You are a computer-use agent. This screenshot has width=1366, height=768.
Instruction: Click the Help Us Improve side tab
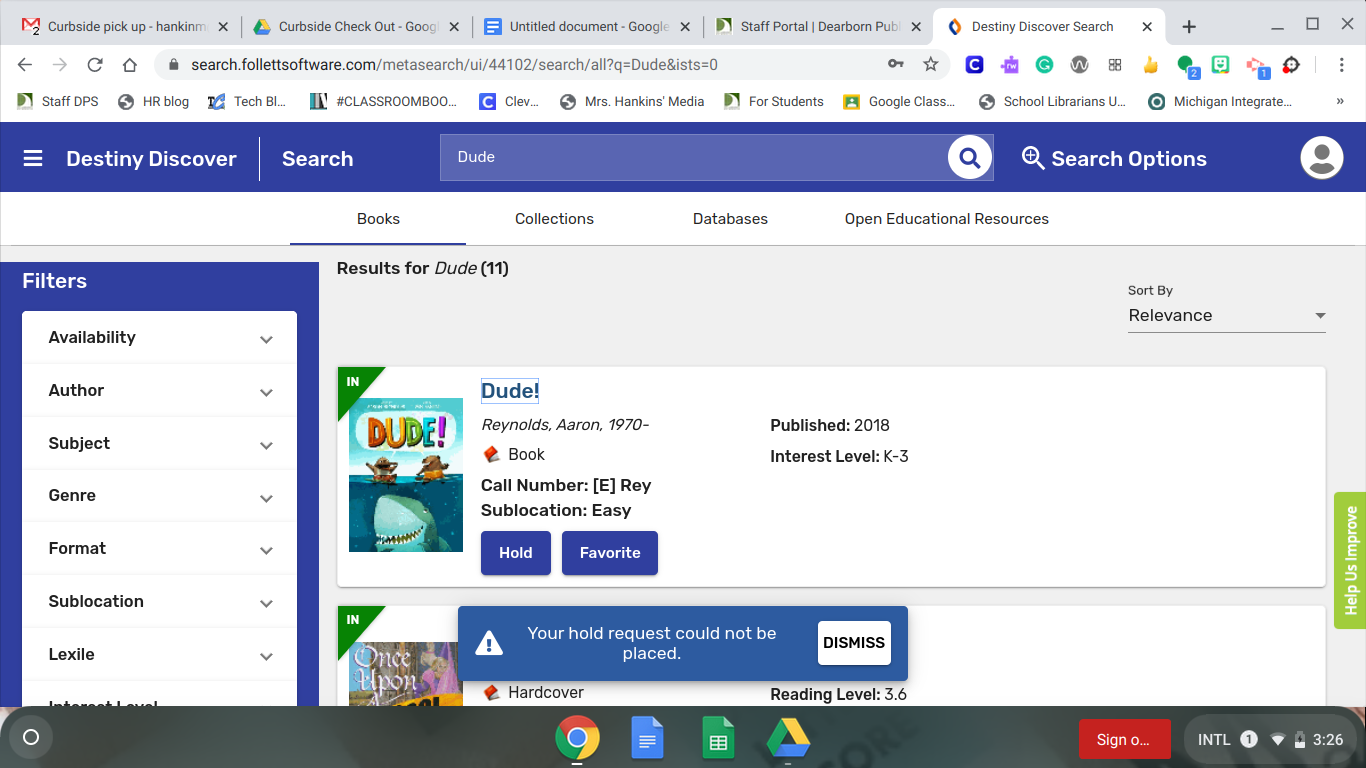[1351, 560]
